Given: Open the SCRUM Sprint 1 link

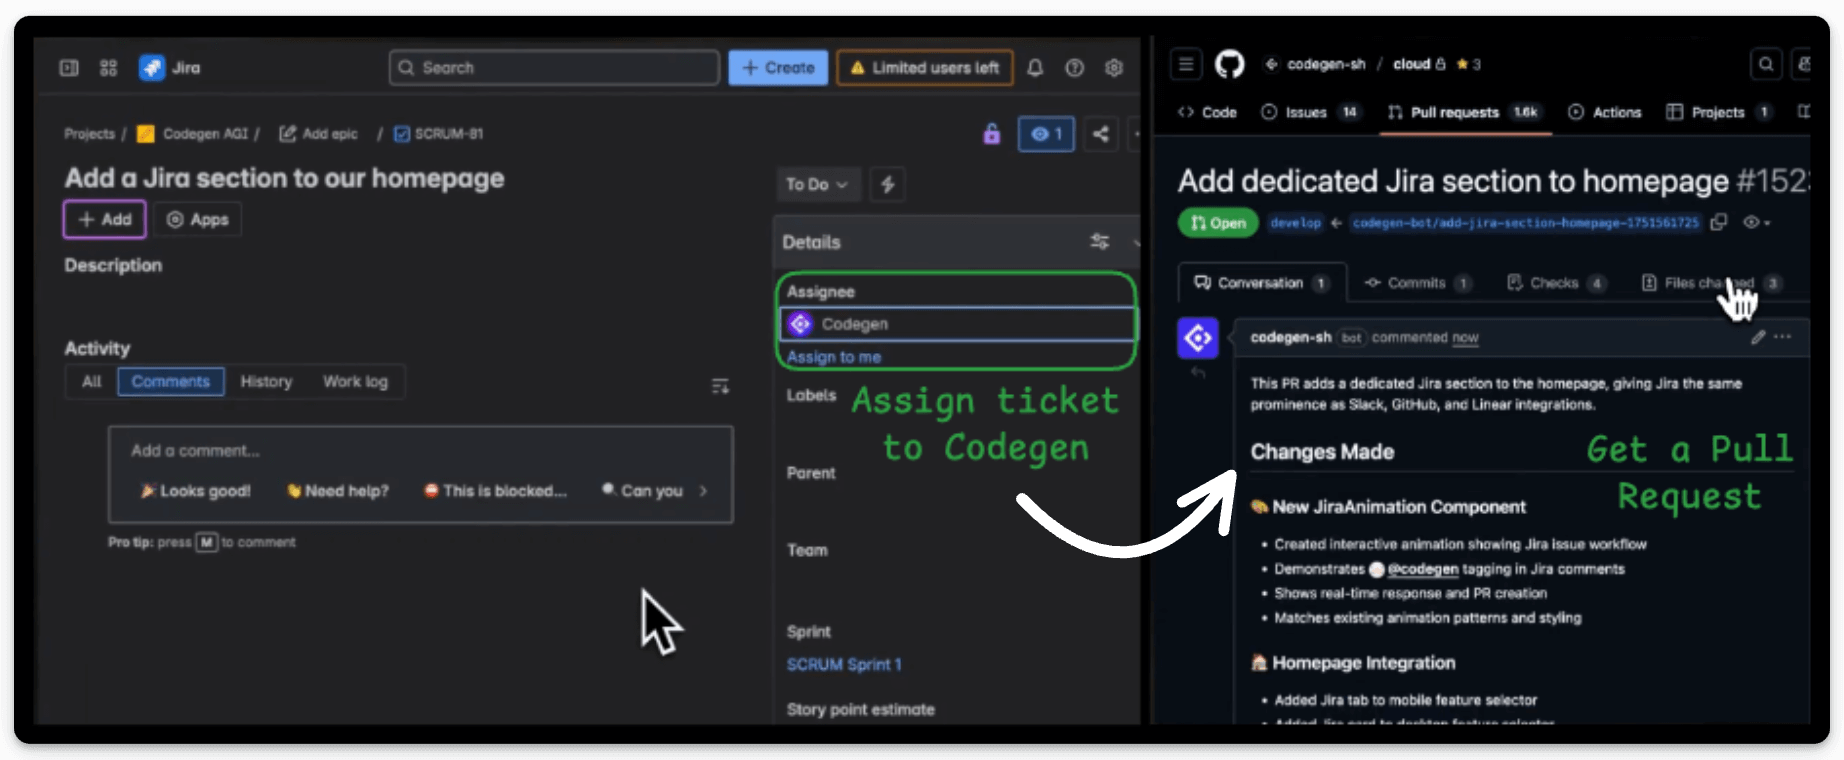Looking at the screenshot, I should (844, 665).
